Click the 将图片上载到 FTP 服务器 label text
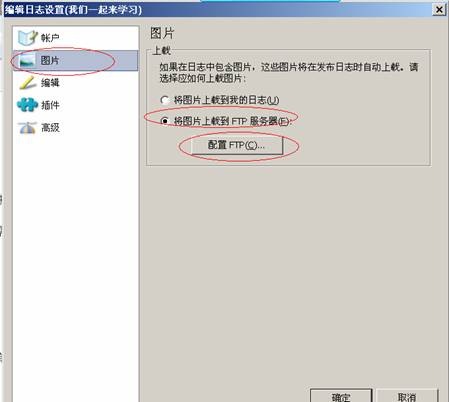The height and width of the screenshot is (402, 449). point(232,121)
